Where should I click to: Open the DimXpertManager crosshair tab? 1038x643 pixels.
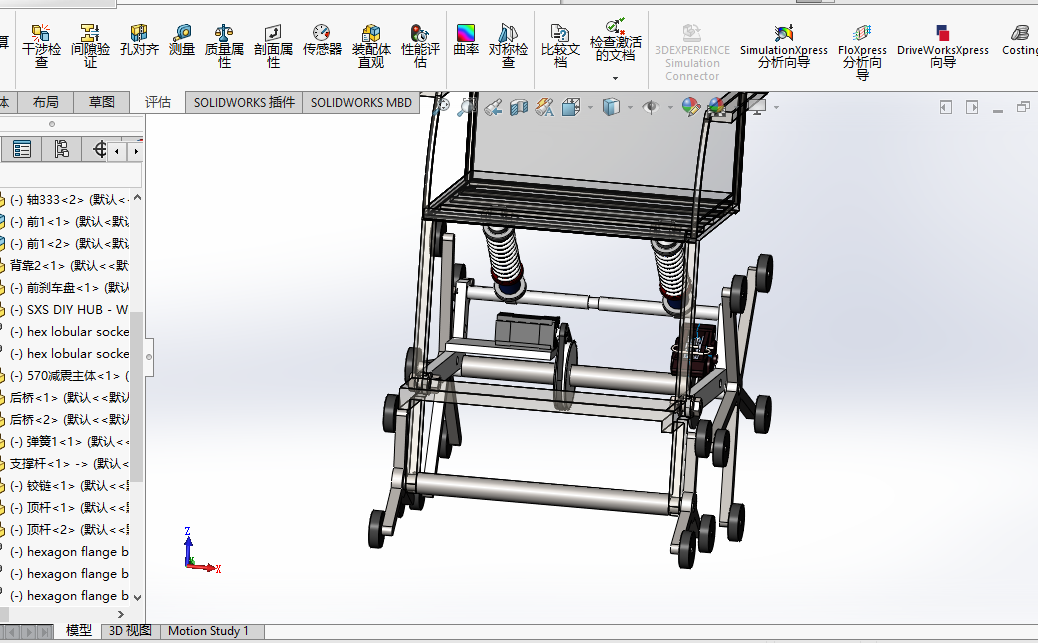(99, 149)
